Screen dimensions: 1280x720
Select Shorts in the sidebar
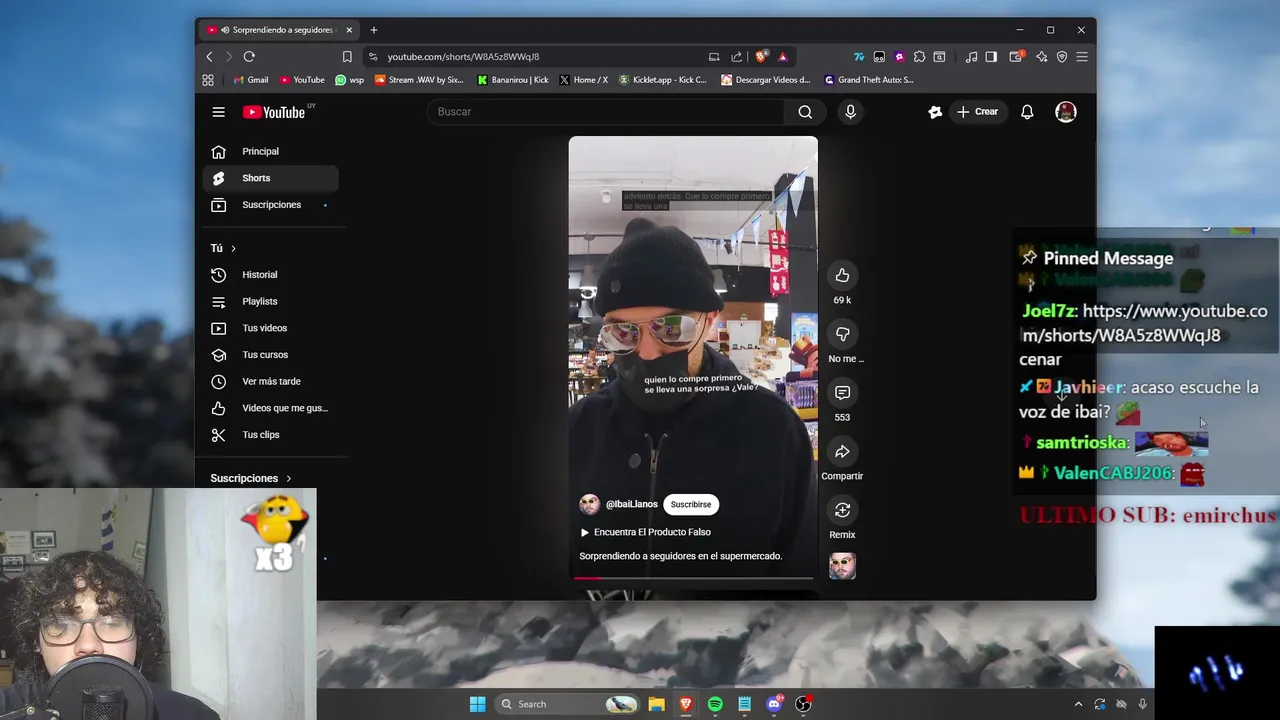coord(271,178)
